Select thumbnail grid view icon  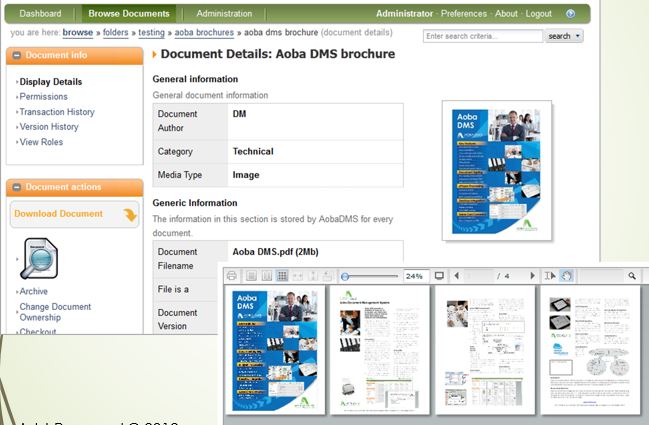tap(282, 276)
